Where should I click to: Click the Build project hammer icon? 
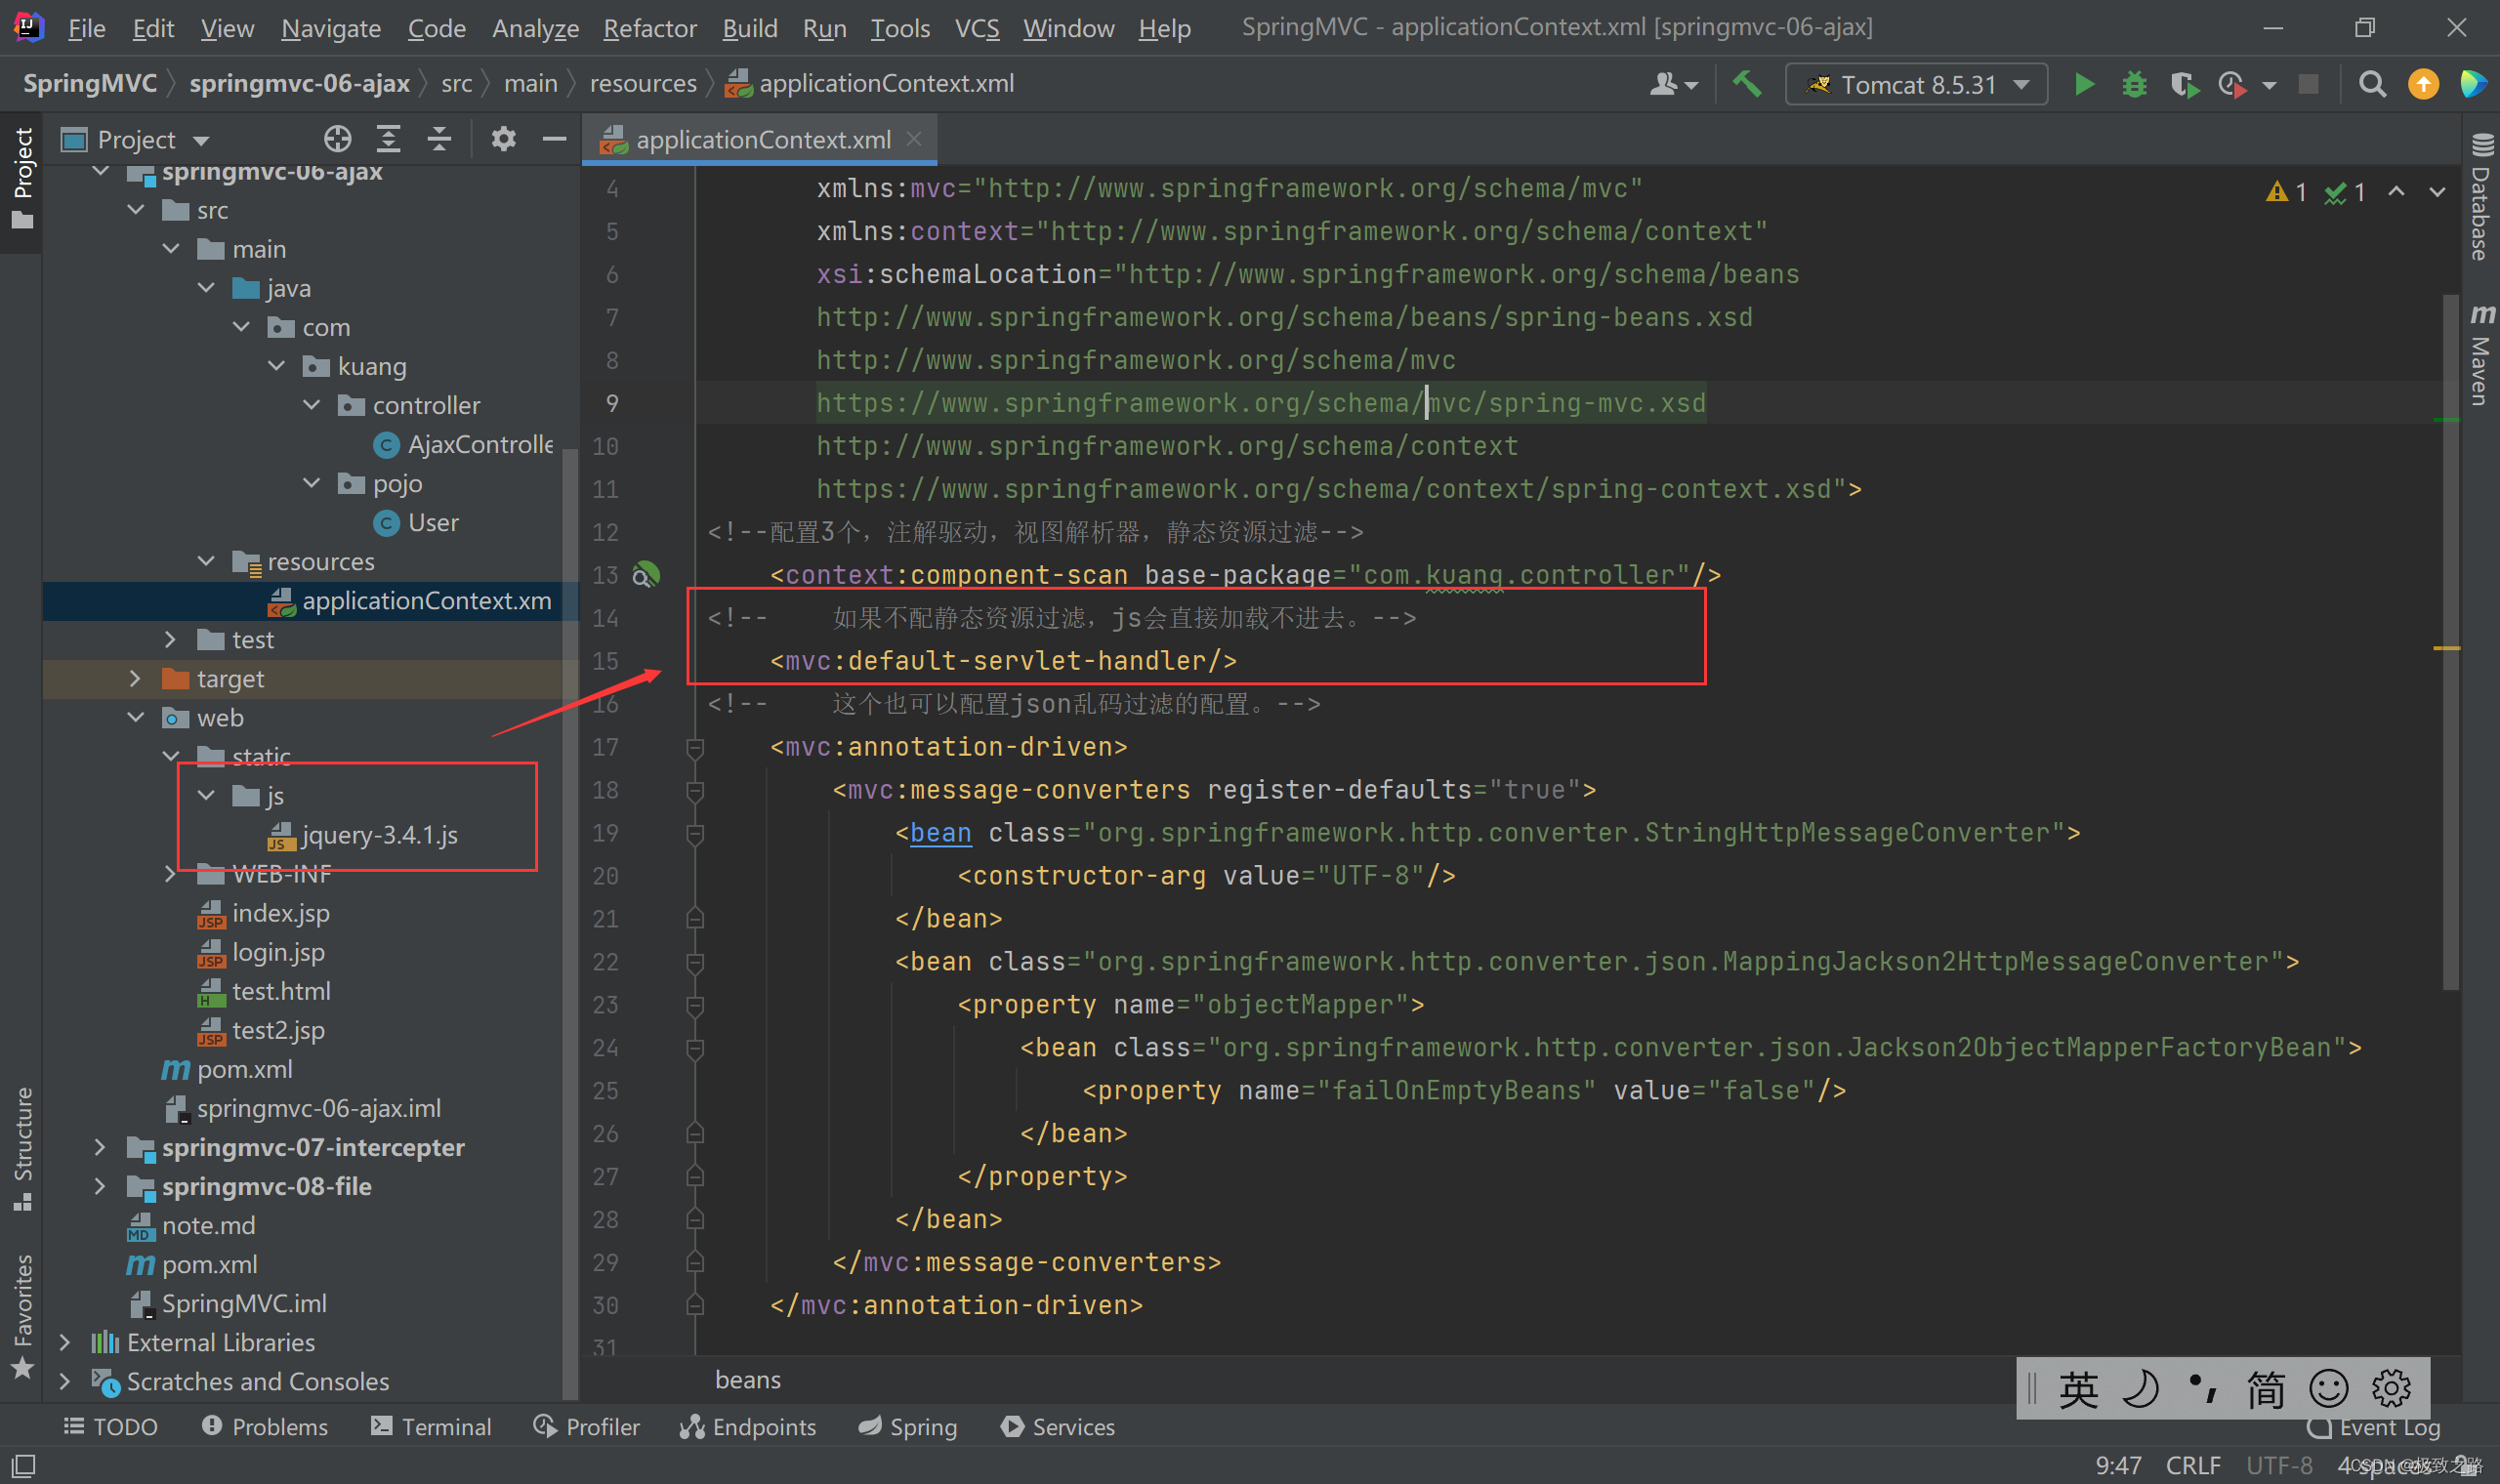[1747, 85]
